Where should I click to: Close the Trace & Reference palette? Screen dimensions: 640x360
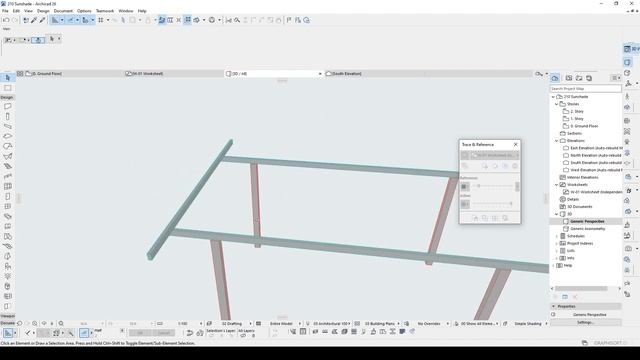(x=516, y=144)
